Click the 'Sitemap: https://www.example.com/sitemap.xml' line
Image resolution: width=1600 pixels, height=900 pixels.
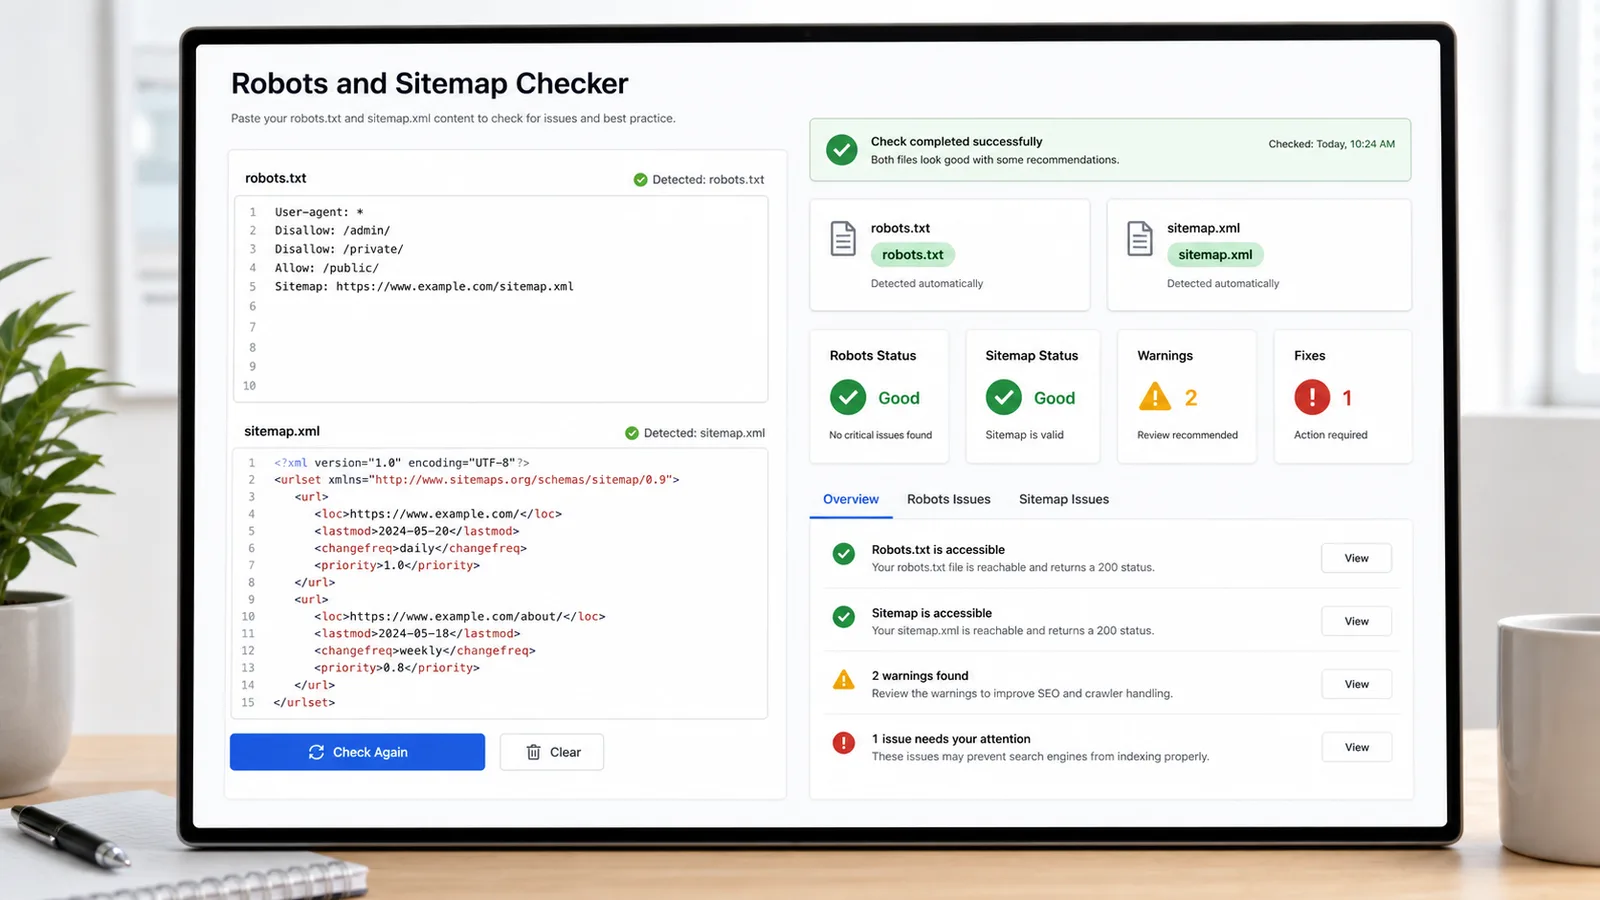point(424,286)
